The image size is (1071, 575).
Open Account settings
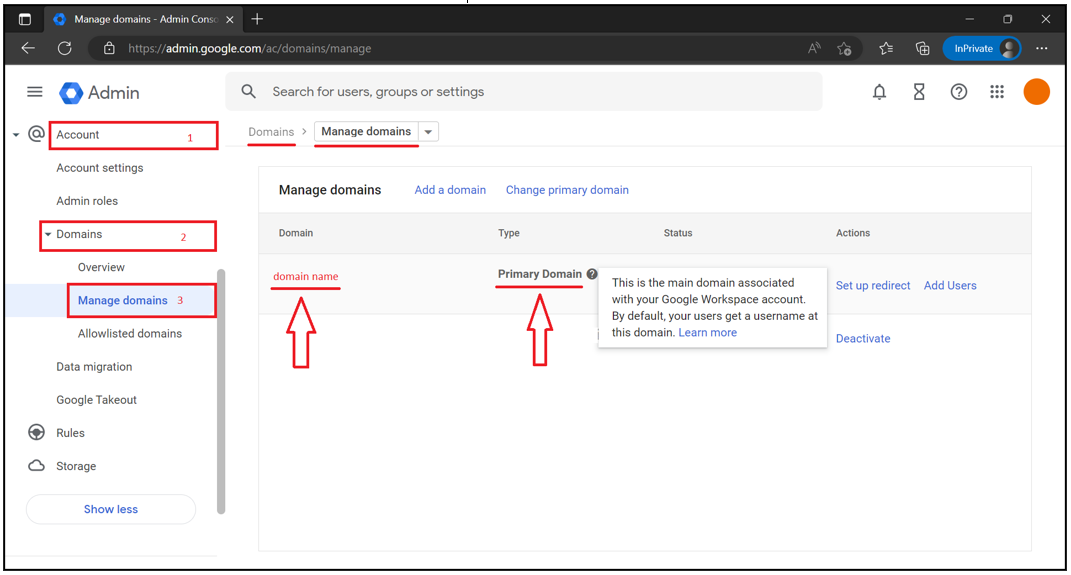click(x=100, y=167)
